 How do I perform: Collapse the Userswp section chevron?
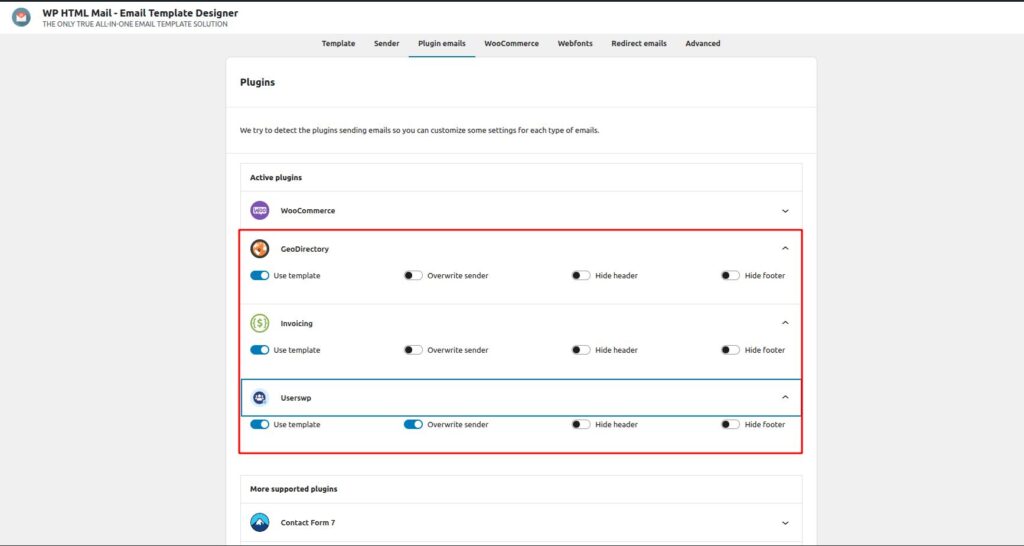point(785,397)
